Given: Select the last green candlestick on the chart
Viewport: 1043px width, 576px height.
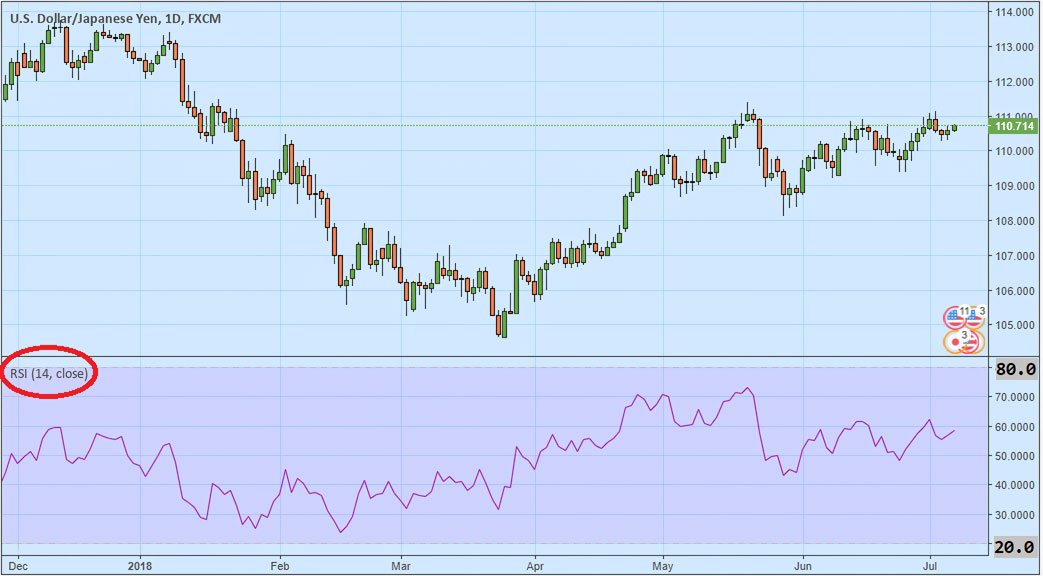Looking at the screenshot, I should pyautogui.click(x=955, y=128).
